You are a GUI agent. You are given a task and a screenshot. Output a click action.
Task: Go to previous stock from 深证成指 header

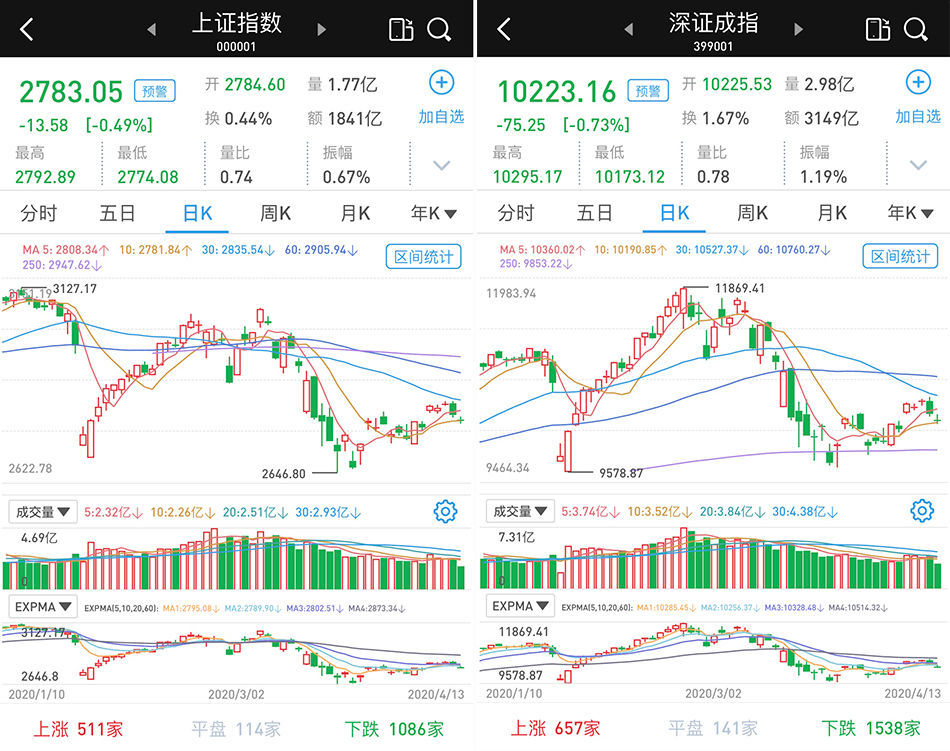pyautogui.click(x=629, y=29)
